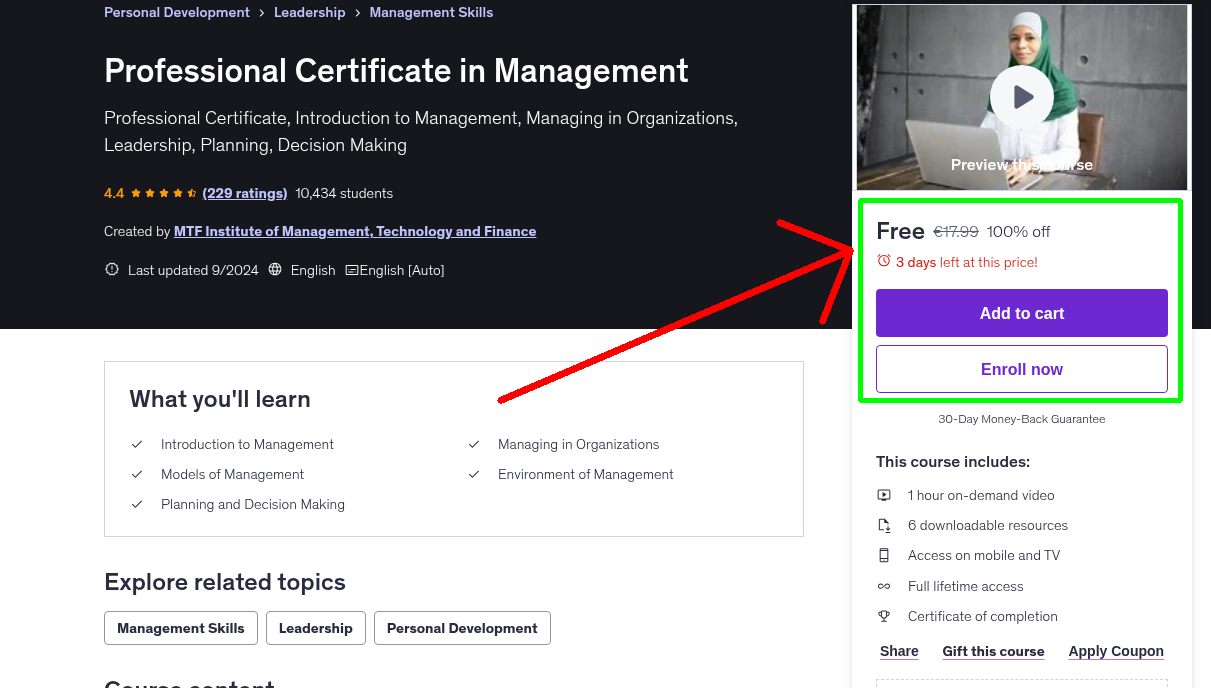Viewport: 1211px width, 688px height.
Task: Click the mobile and TV access icon
Action: pos(884,555)
